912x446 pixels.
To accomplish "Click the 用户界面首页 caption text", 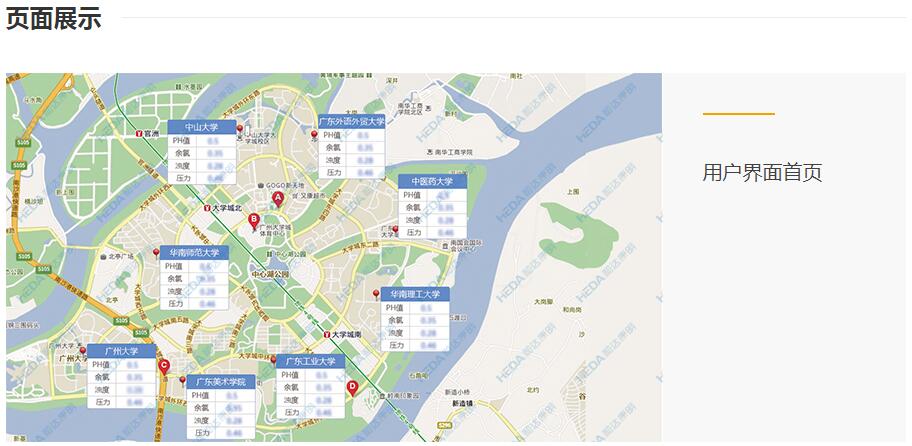I will (x=762, y=173).
